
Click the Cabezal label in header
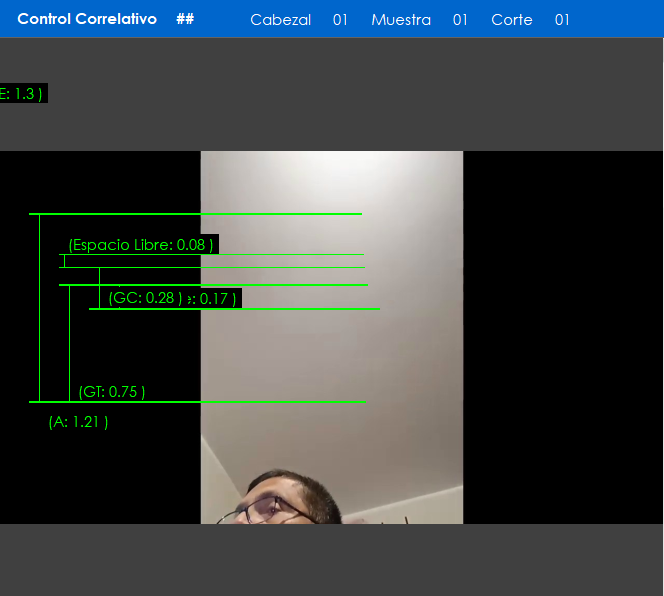[280, 20]
